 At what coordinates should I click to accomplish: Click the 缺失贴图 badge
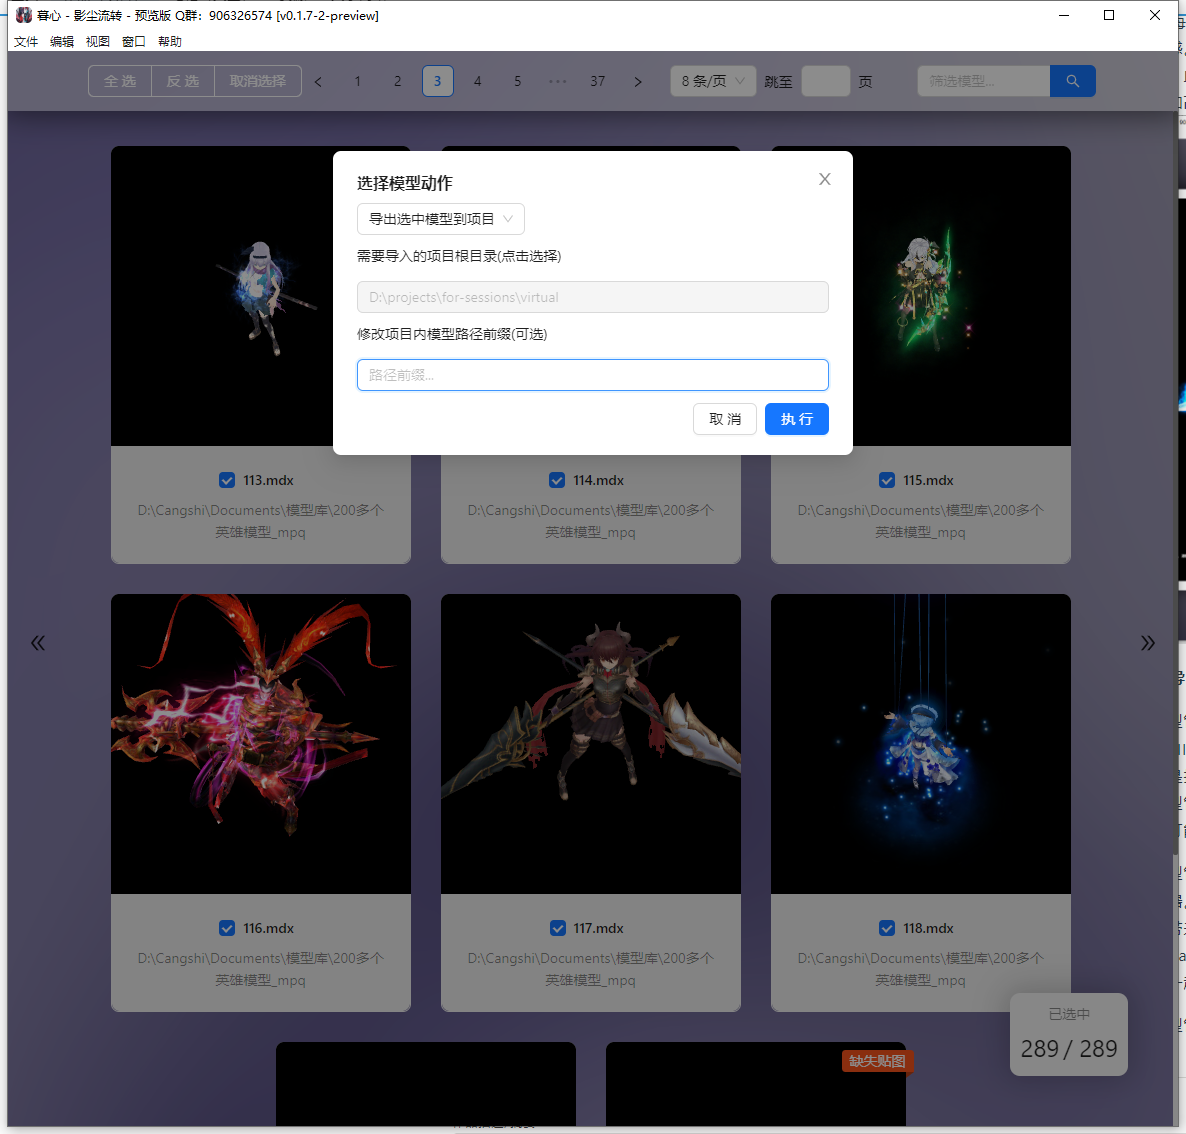pos(877,1061)
